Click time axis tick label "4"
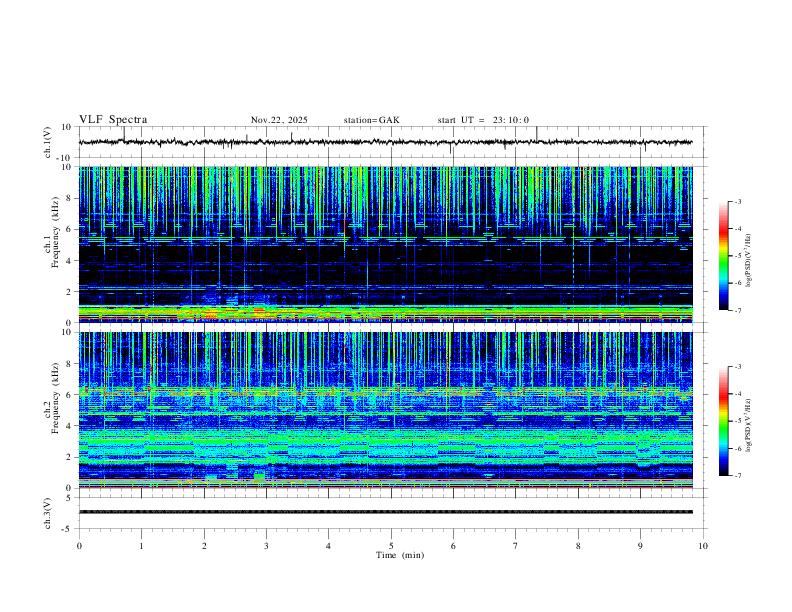Viewport: 792px width, 612px height. click(328, 546)
